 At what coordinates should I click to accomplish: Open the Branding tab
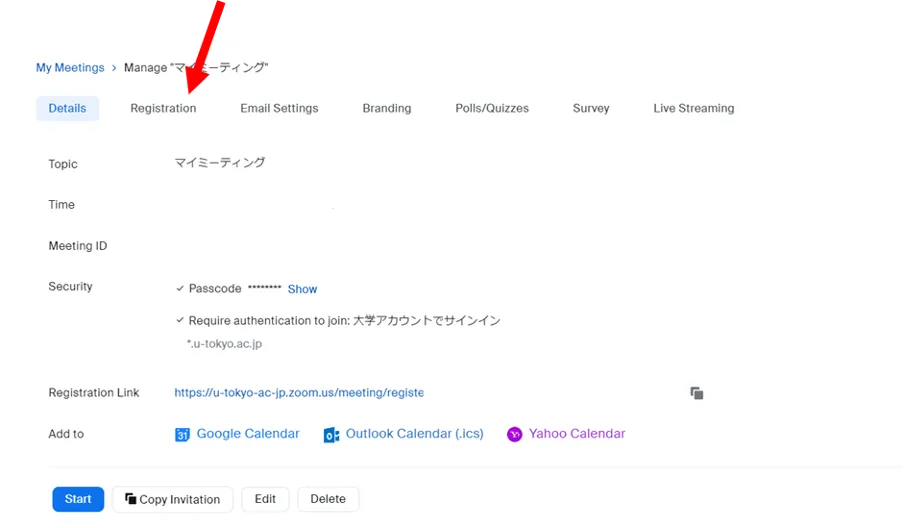(386, 108)
